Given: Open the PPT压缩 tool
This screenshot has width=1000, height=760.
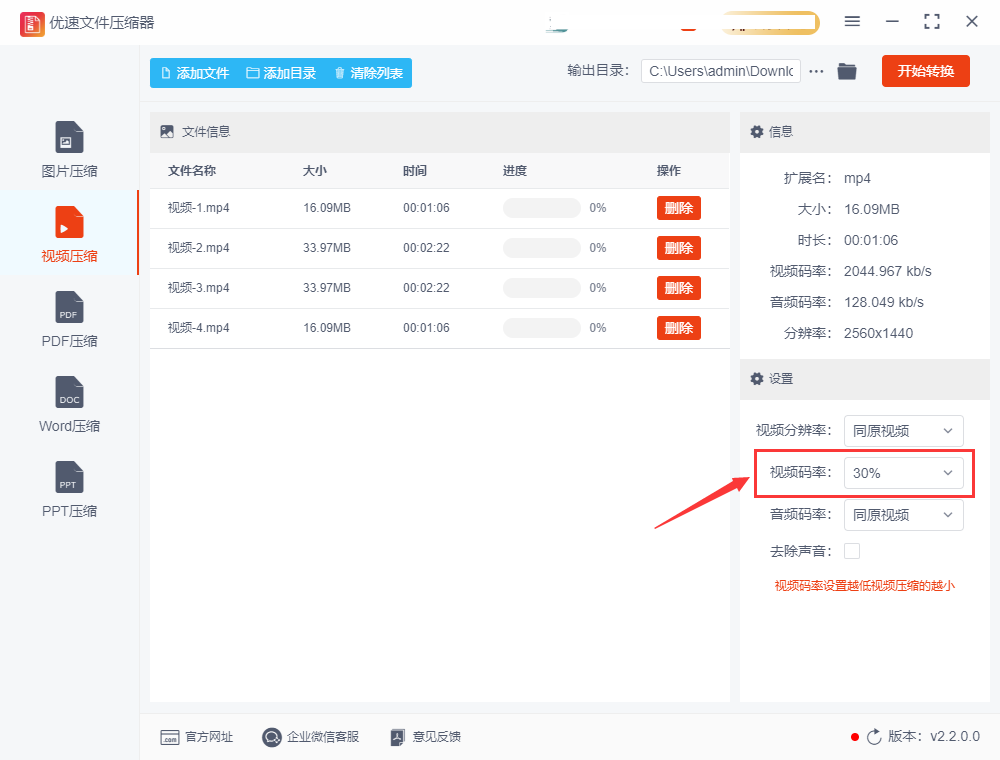Looking at the screenshot, I should pos(68,488).
